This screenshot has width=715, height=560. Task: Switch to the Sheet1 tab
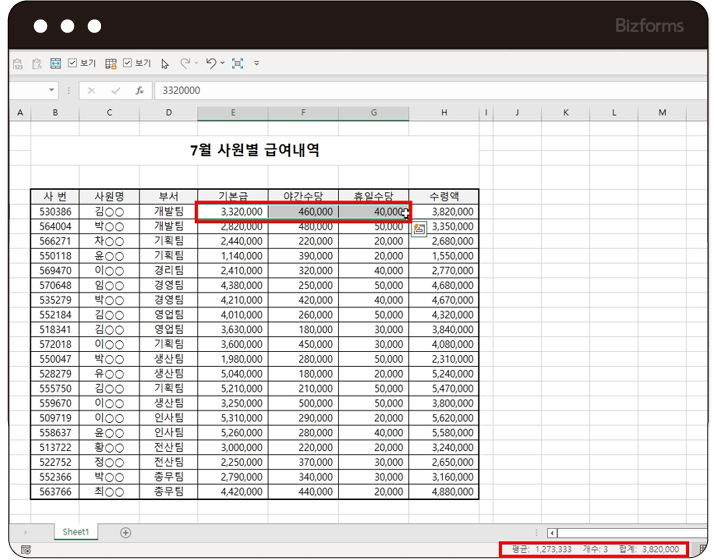[77, 532]
